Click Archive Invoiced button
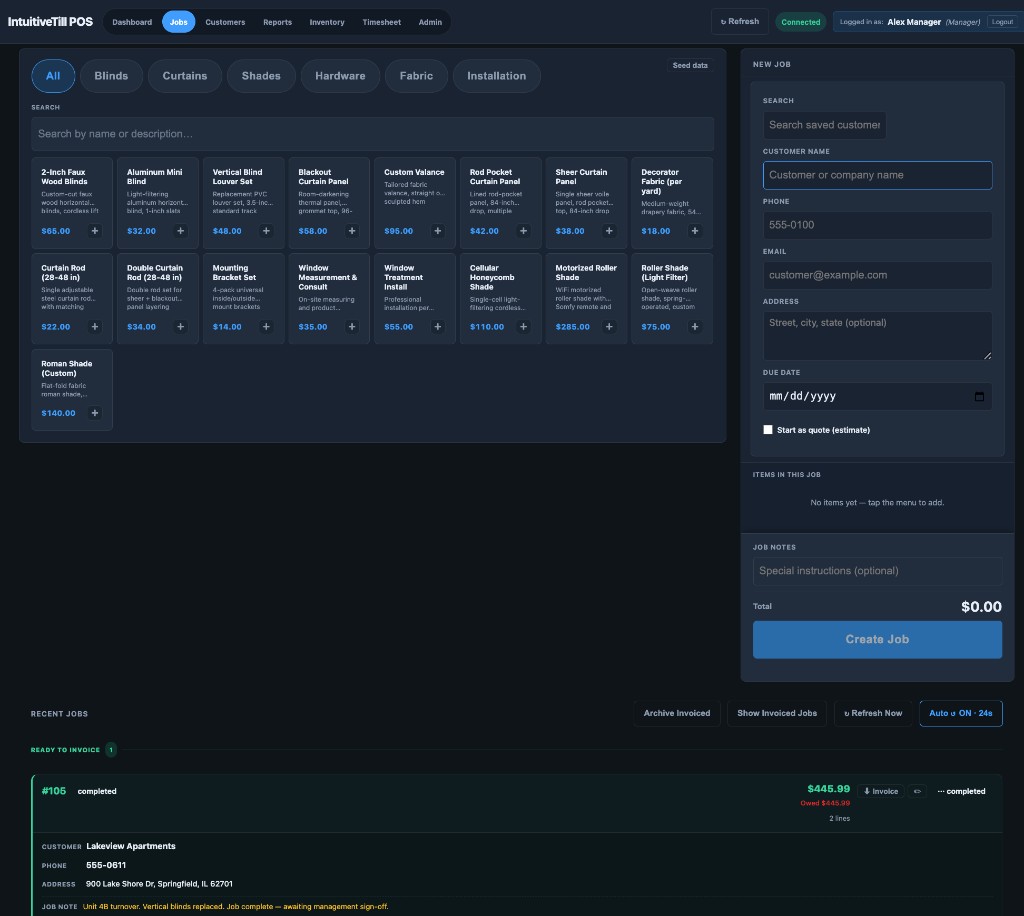 (677, 713)
